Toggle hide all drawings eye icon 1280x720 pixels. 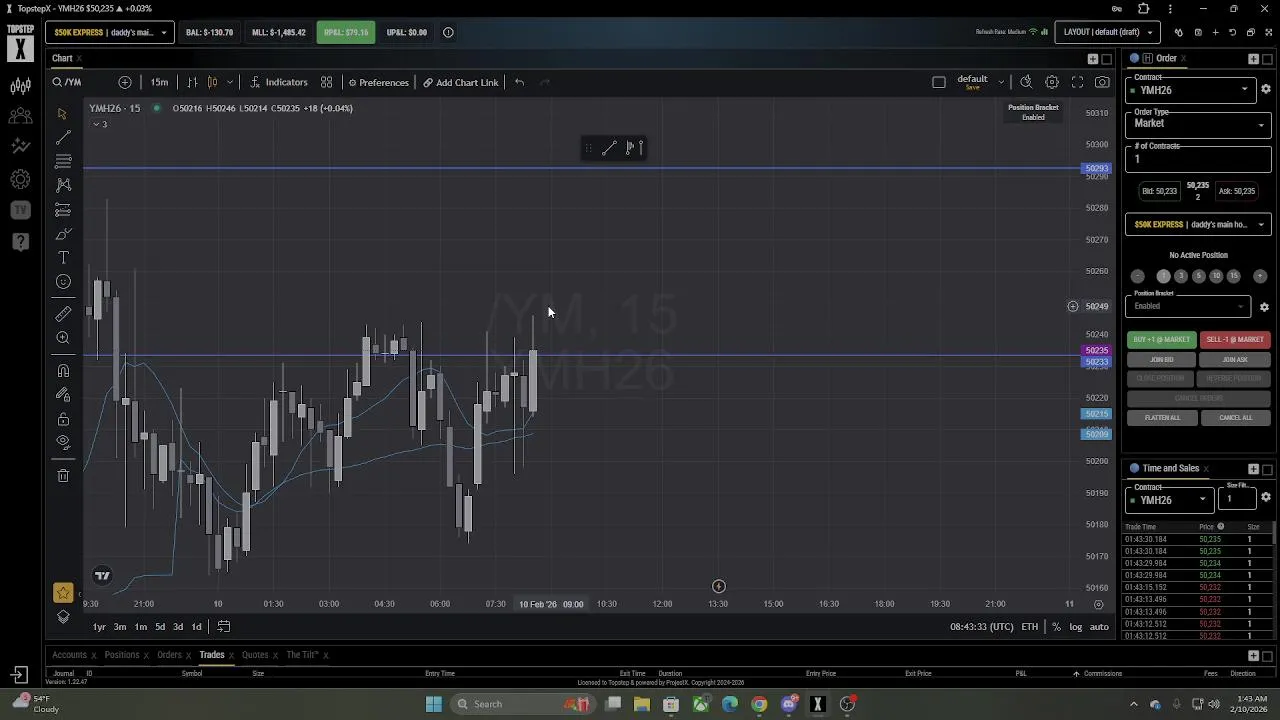coord(63,442)
